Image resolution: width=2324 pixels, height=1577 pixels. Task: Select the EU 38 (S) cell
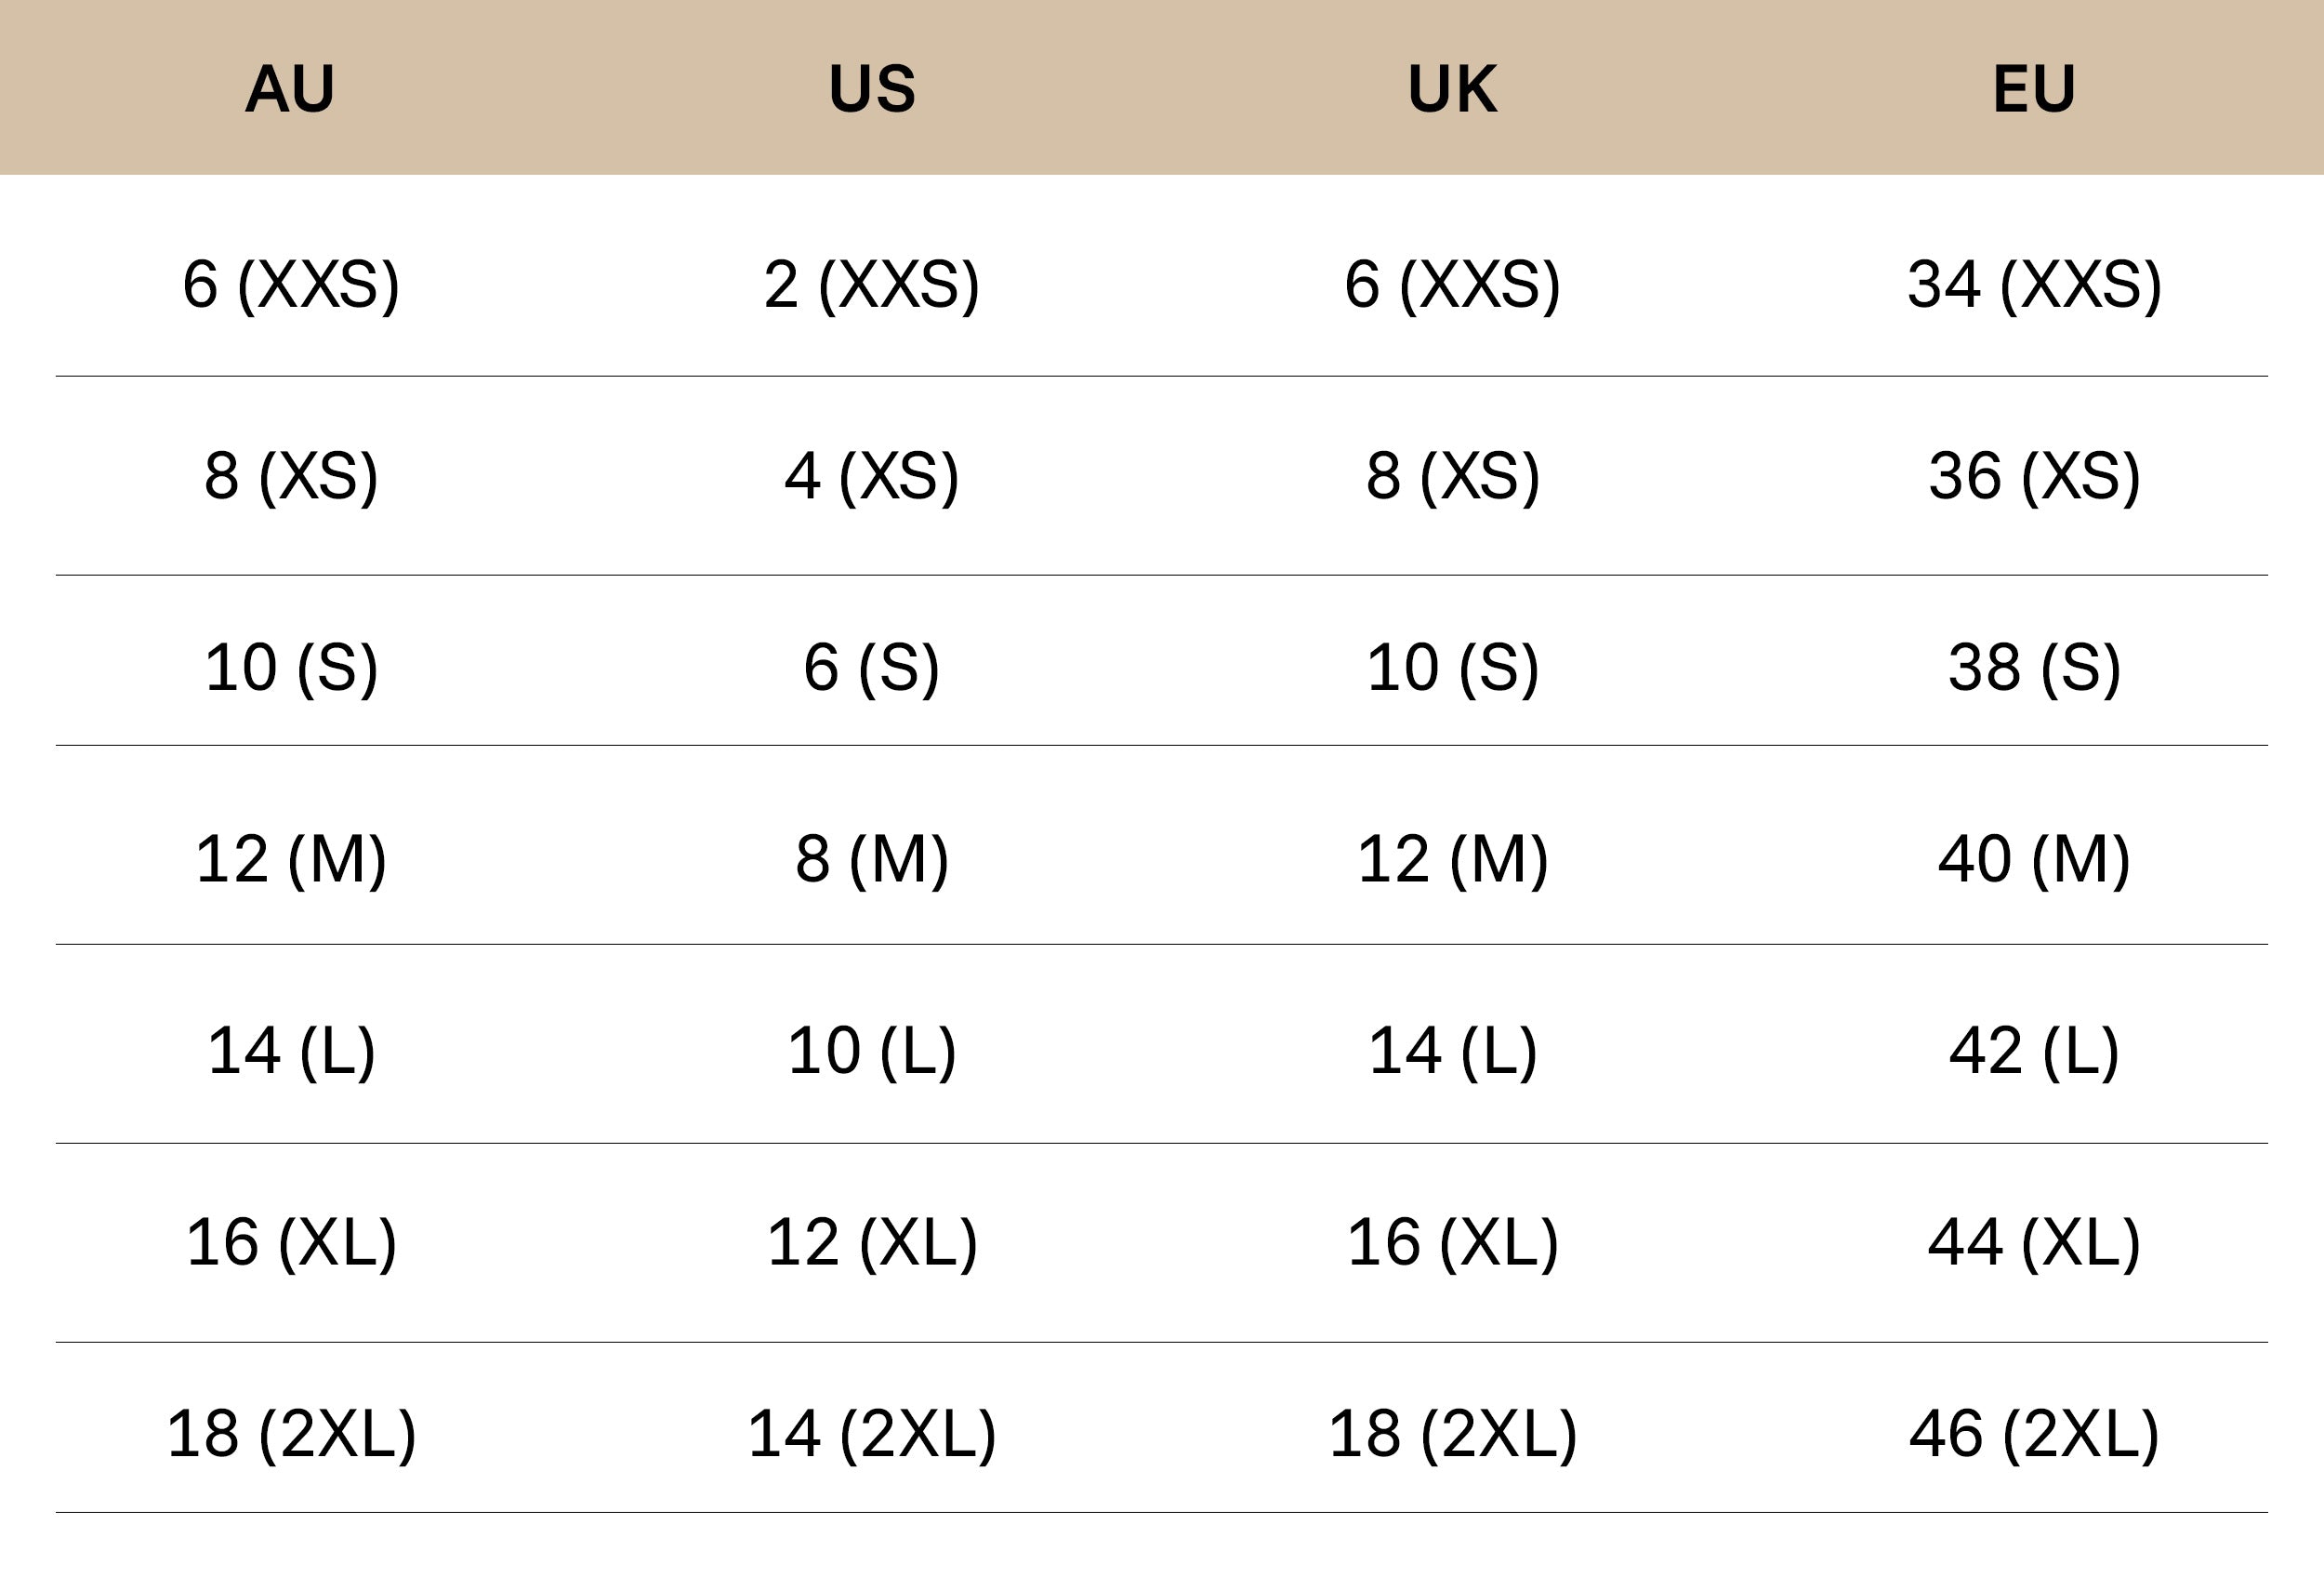coord(2034,668)
